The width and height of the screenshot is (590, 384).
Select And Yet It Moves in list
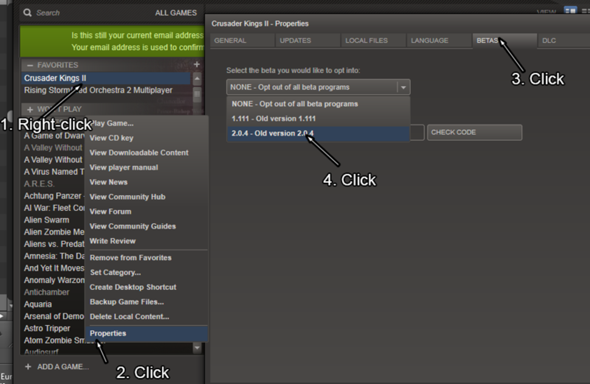click(x=54, y=268)
